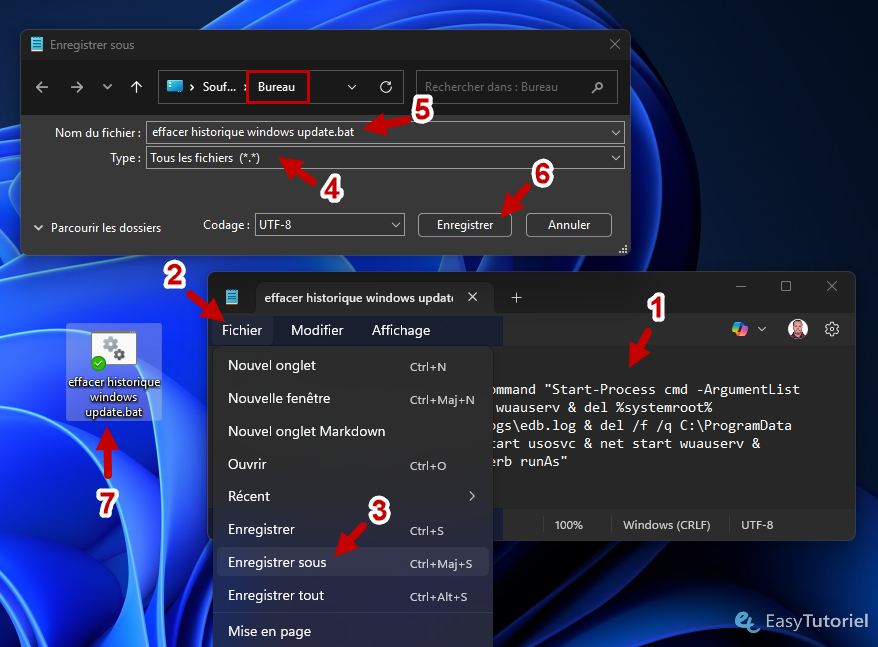Open Notepad settings gear icon
This screenshot has height=647, width=878.
[831, 329]
